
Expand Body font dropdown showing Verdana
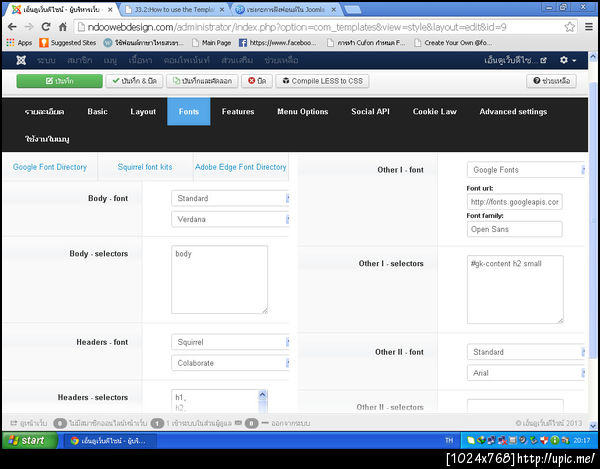coord(230,219)
